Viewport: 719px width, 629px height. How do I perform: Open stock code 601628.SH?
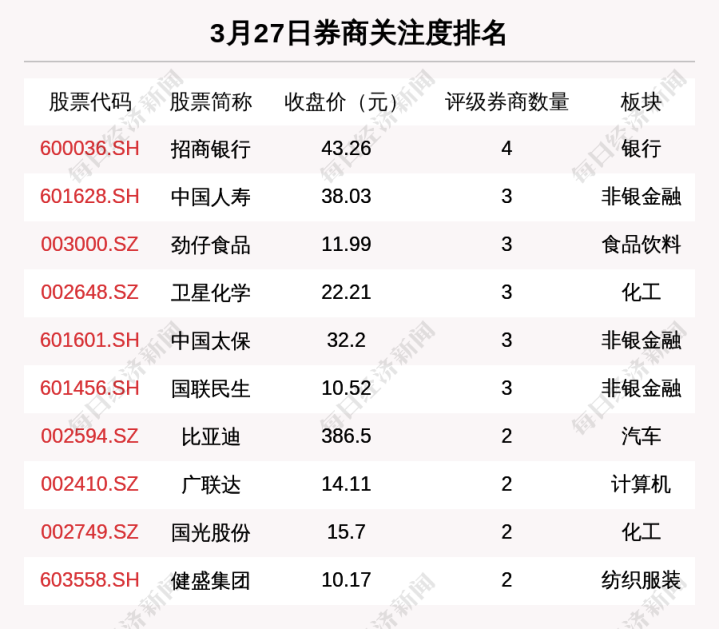click(x=90, y=196)
